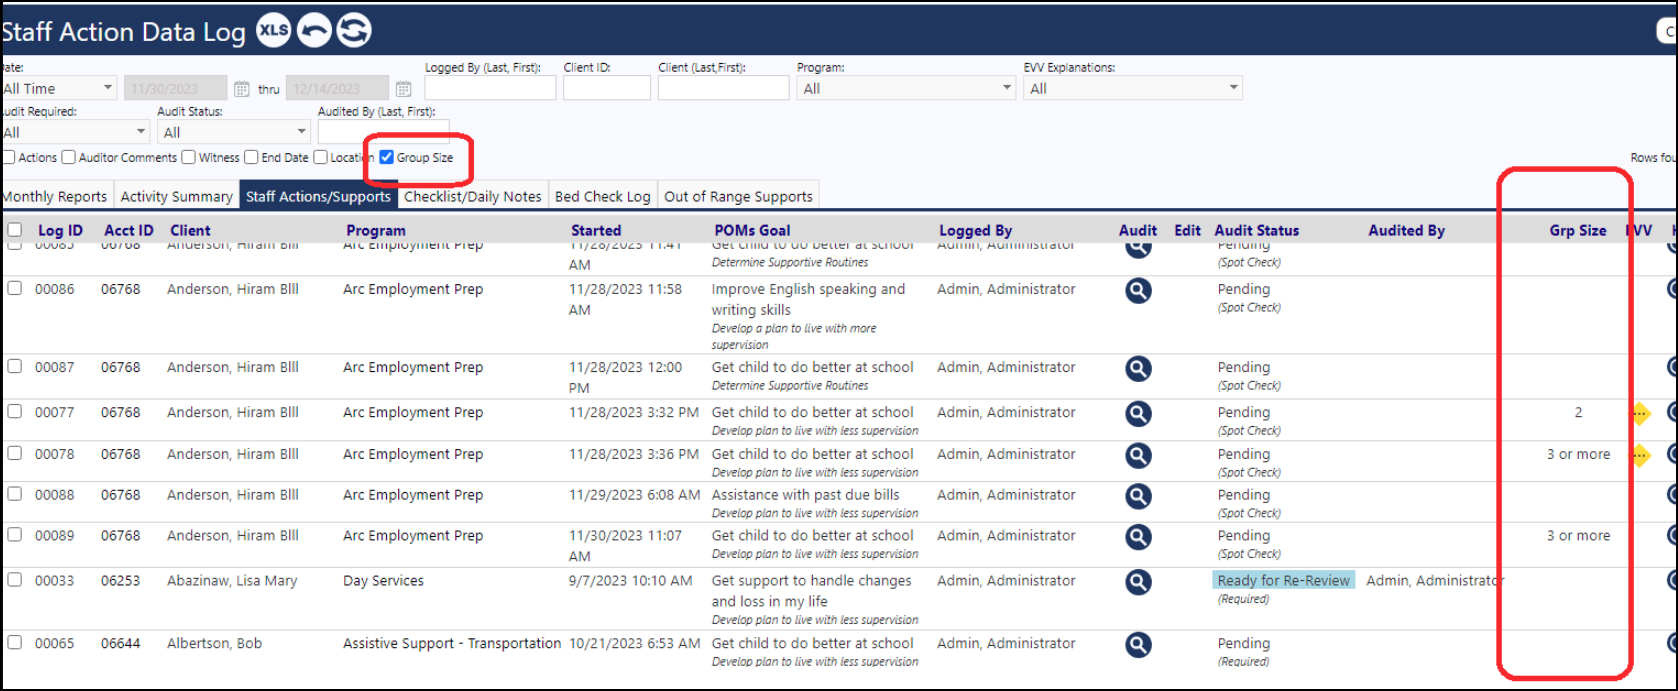Select the Staff Actions/Supports tab
The width and height of the screenshot is (1678, 691).
click(318, 197)
